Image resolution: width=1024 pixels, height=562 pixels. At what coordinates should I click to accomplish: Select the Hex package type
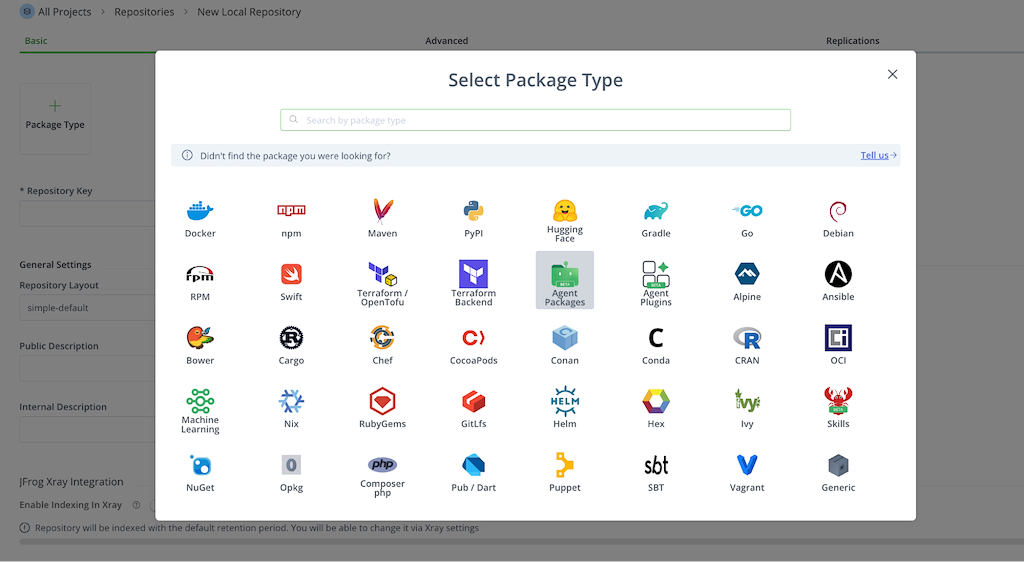coord(656,409)
